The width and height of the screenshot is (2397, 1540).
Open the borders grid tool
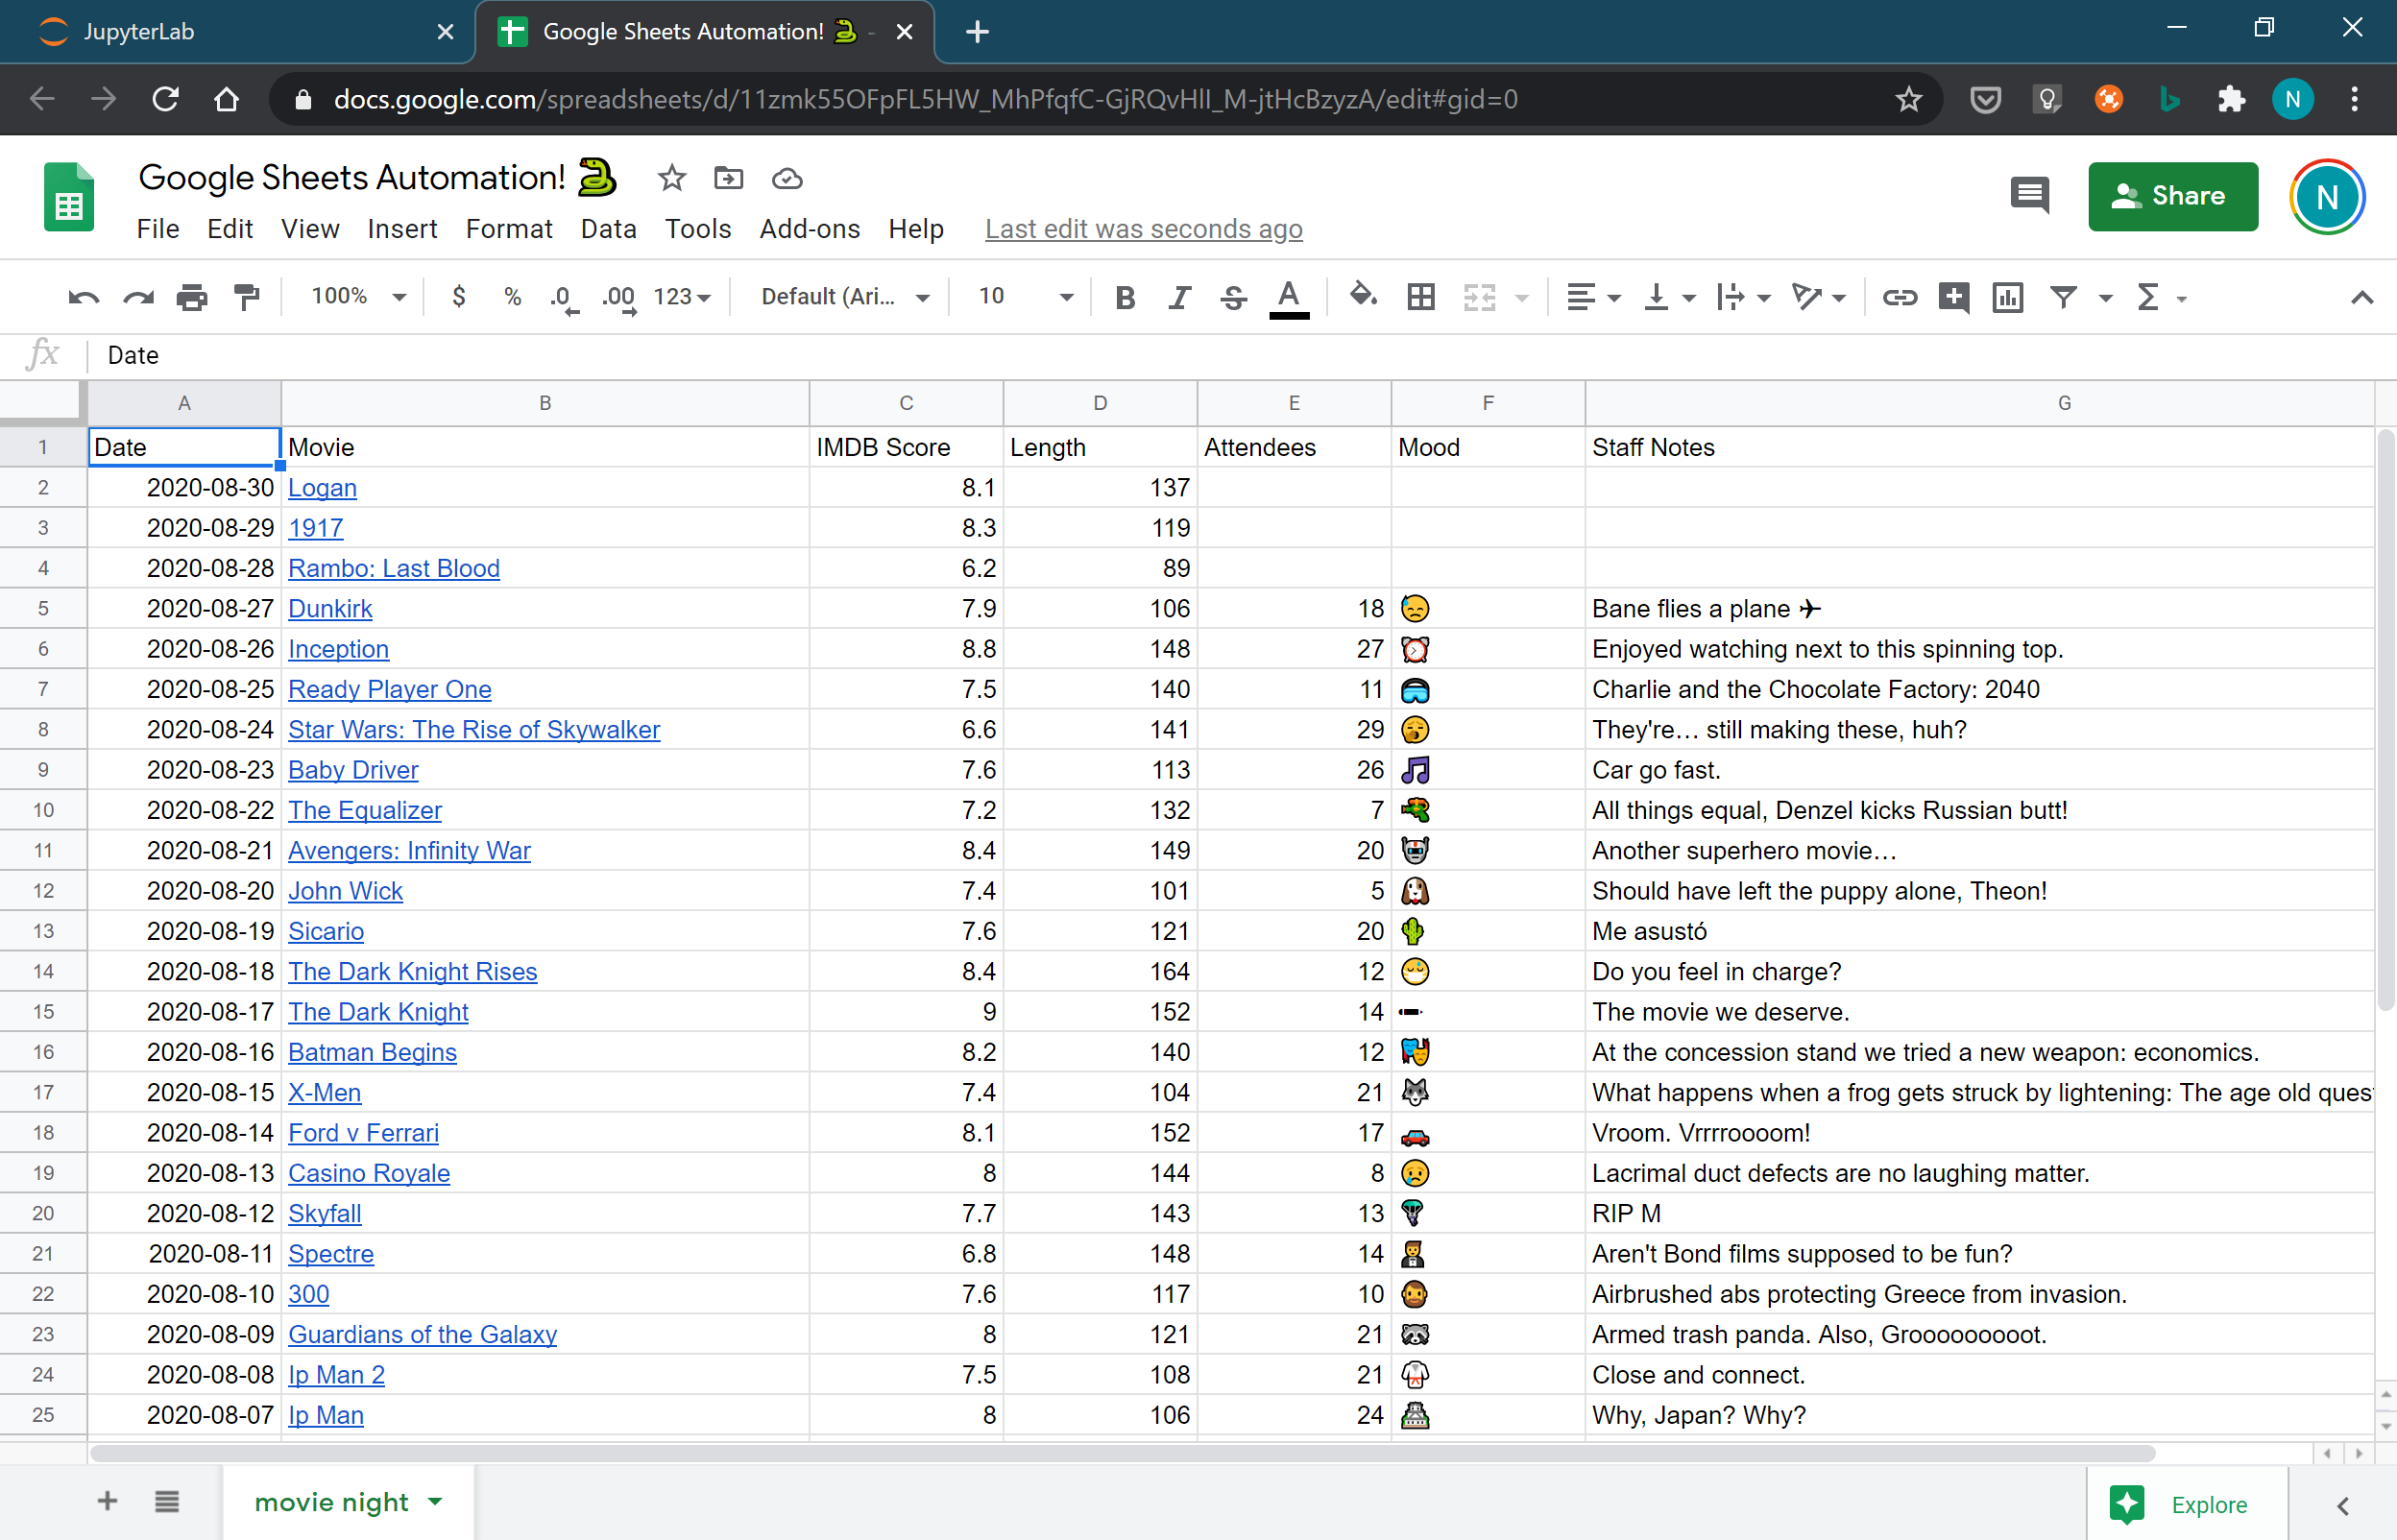(1420, 296)
